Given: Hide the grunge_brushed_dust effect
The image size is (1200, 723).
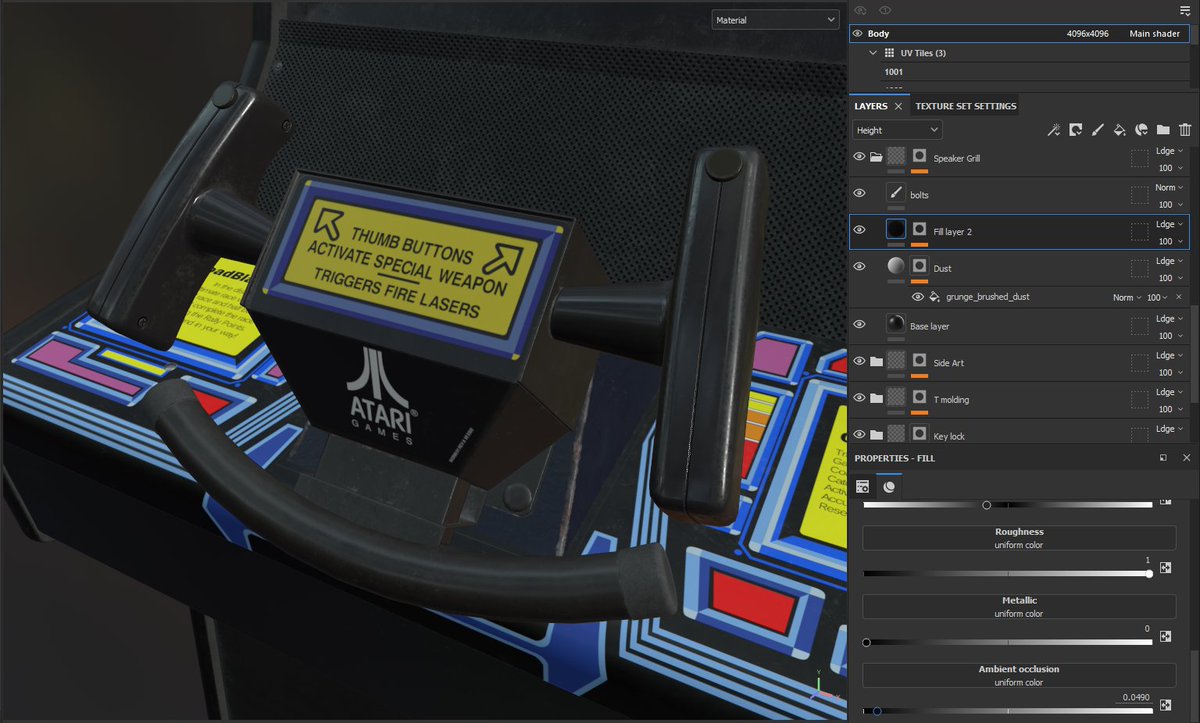Looking at the screenshot, I should [x=918, y=297].
